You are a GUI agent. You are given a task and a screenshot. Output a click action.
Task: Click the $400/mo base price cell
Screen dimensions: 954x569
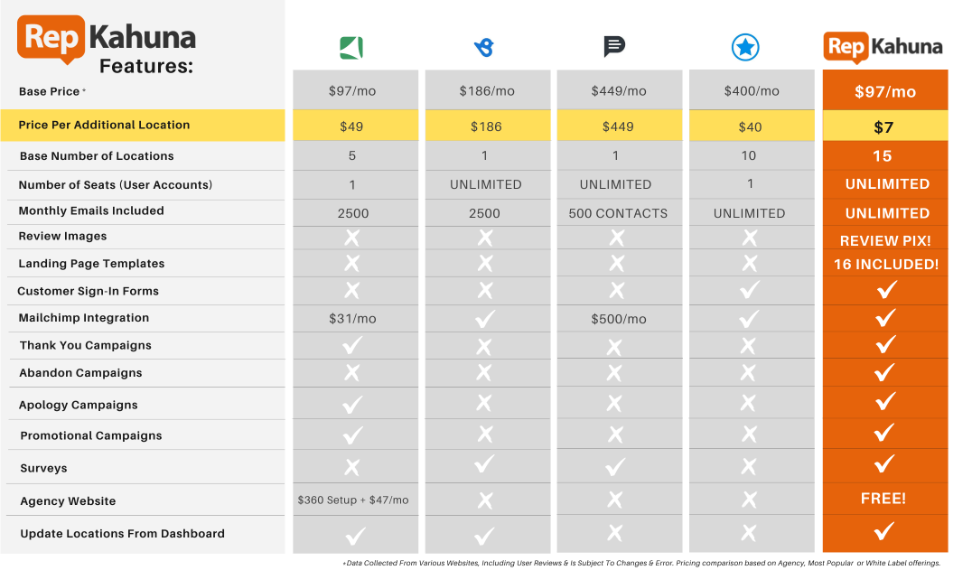[751, 91]
